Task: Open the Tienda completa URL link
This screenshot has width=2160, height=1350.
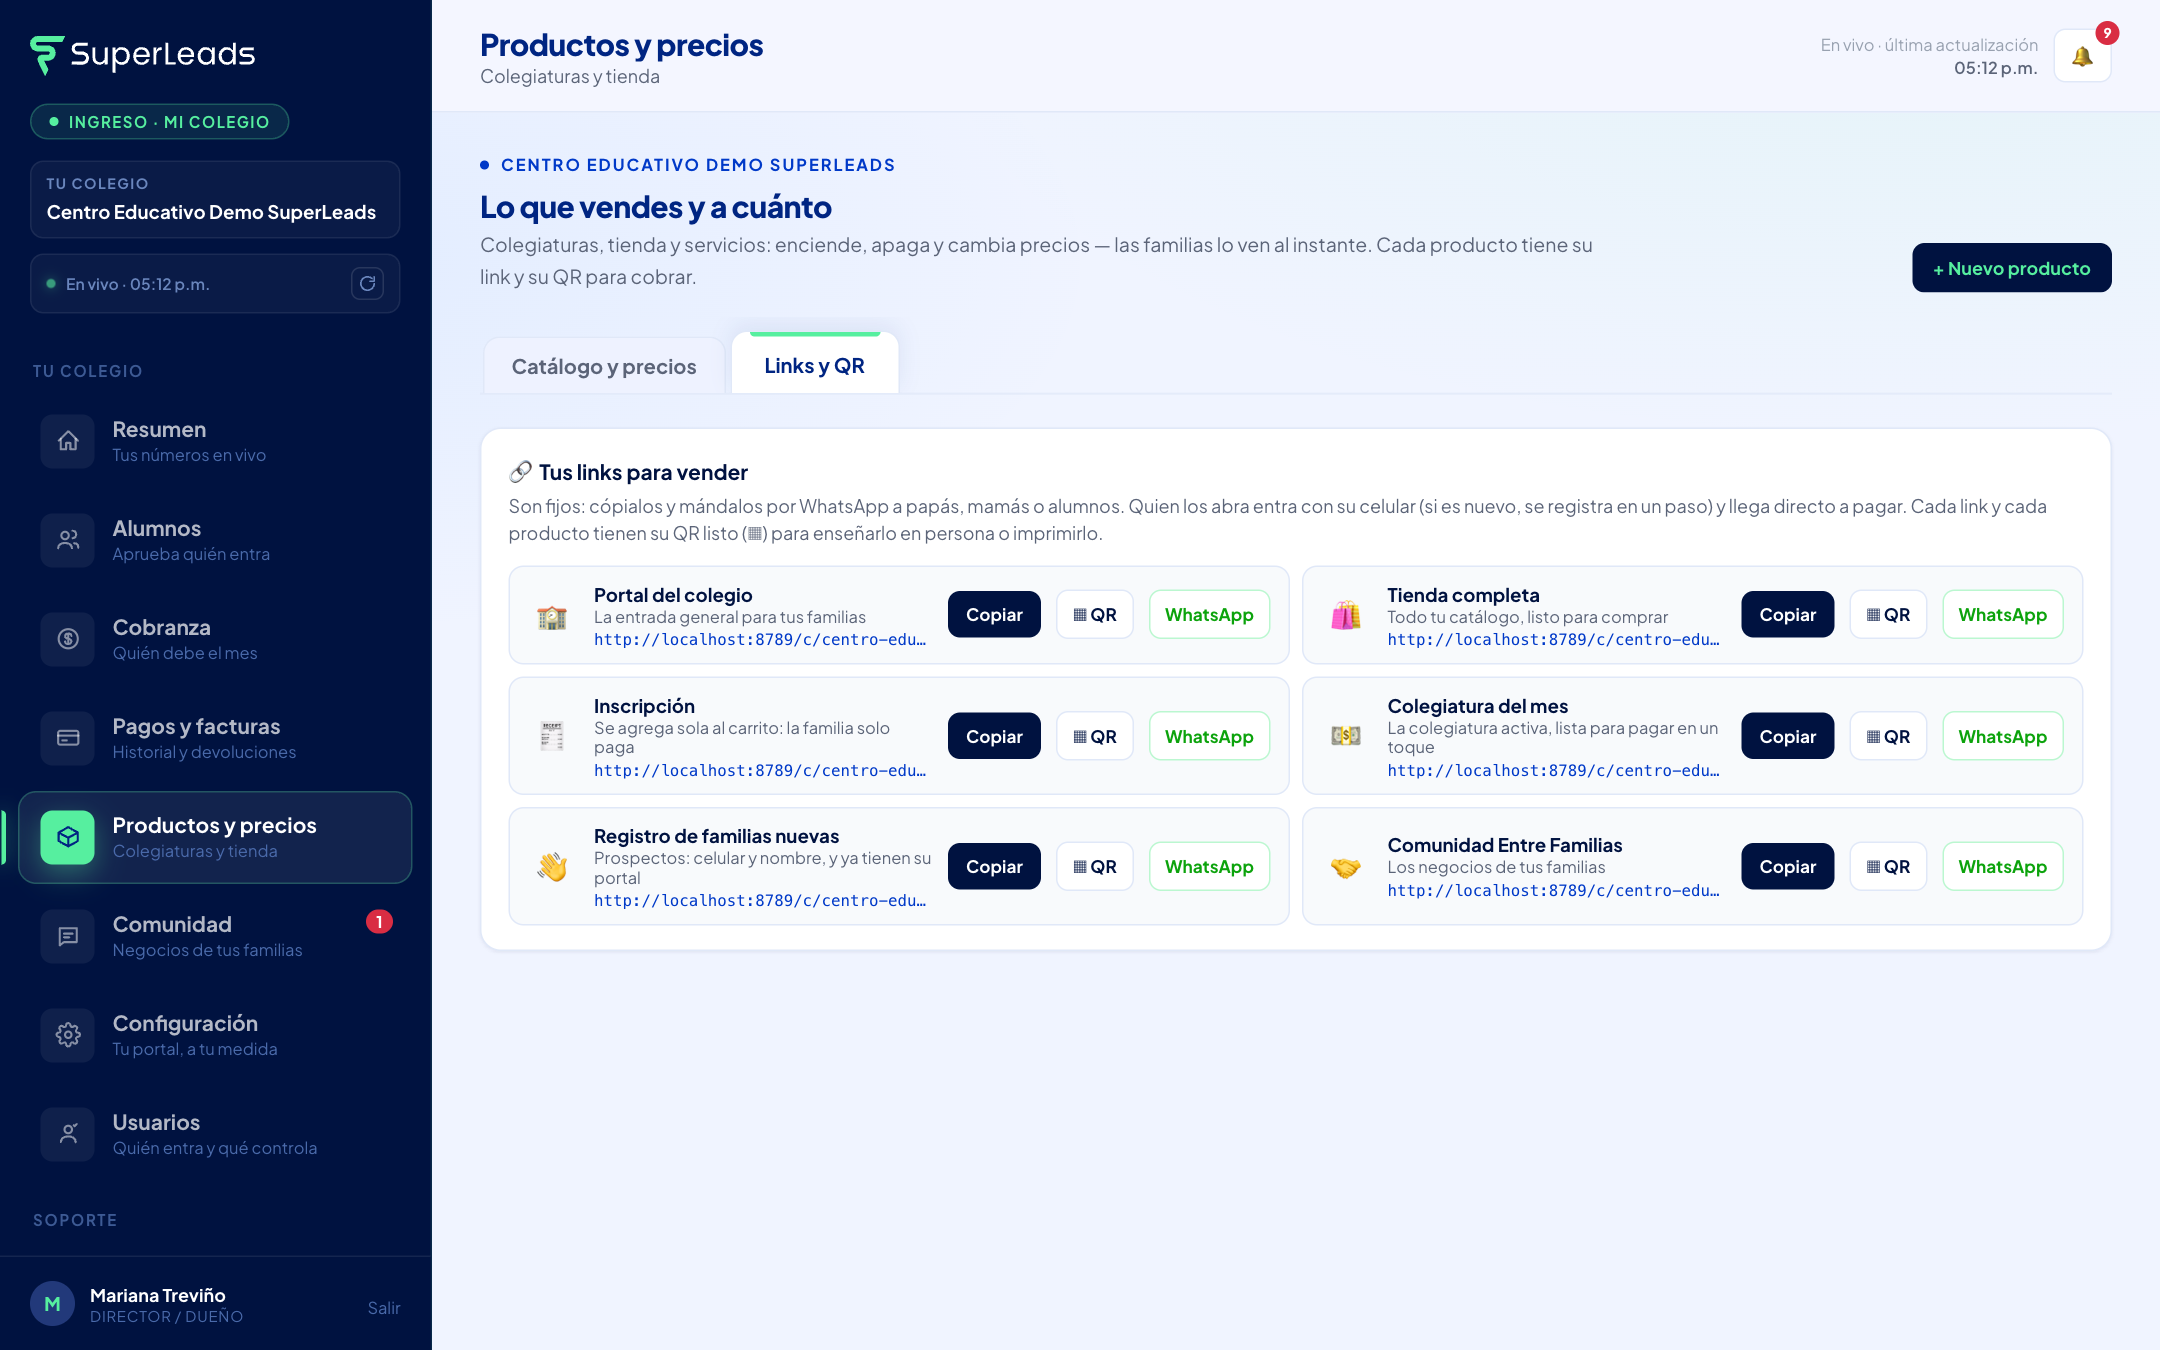Action: pyautogui.click(x=1553, y=640)
